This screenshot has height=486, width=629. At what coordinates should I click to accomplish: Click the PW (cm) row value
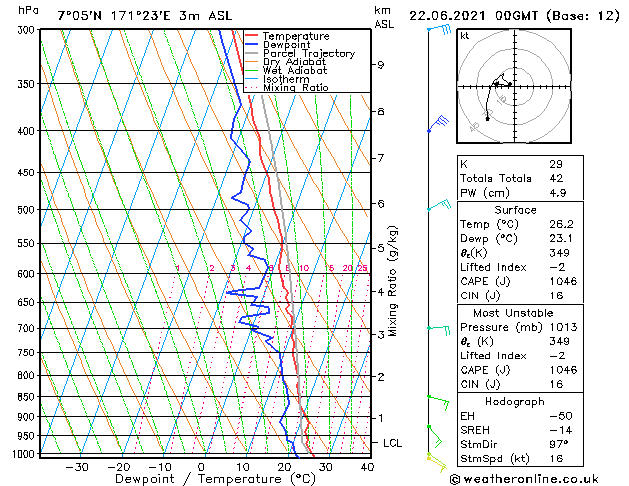[558, 193]
